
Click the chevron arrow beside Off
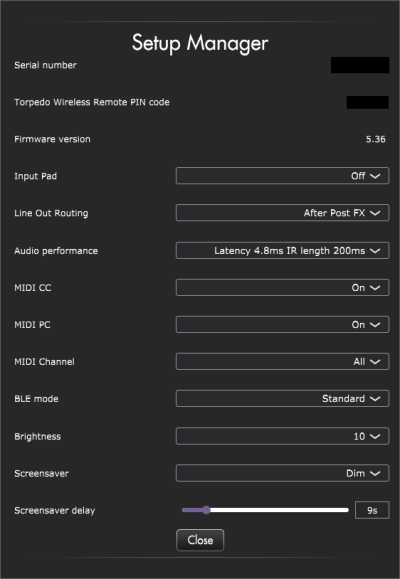click(375, 176)
